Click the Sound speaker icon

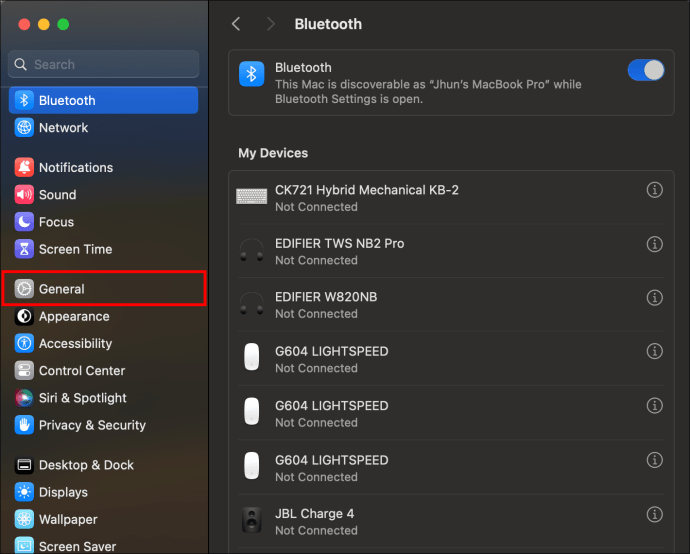24,195
